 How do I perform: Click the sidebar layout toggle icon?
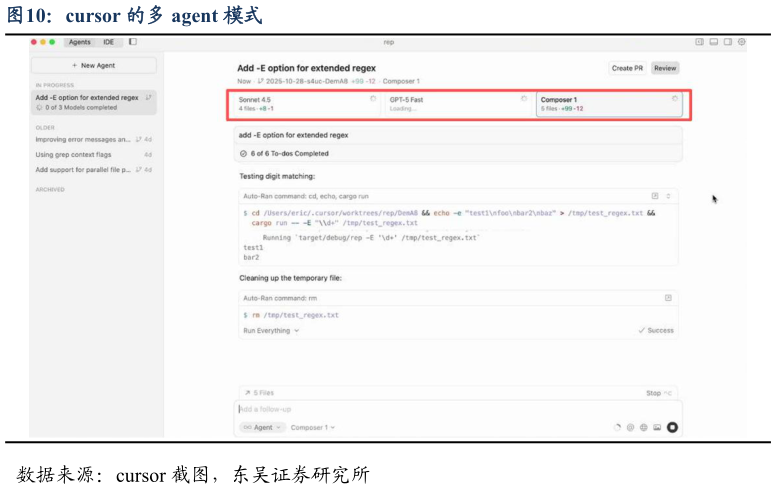pos(133,42)
